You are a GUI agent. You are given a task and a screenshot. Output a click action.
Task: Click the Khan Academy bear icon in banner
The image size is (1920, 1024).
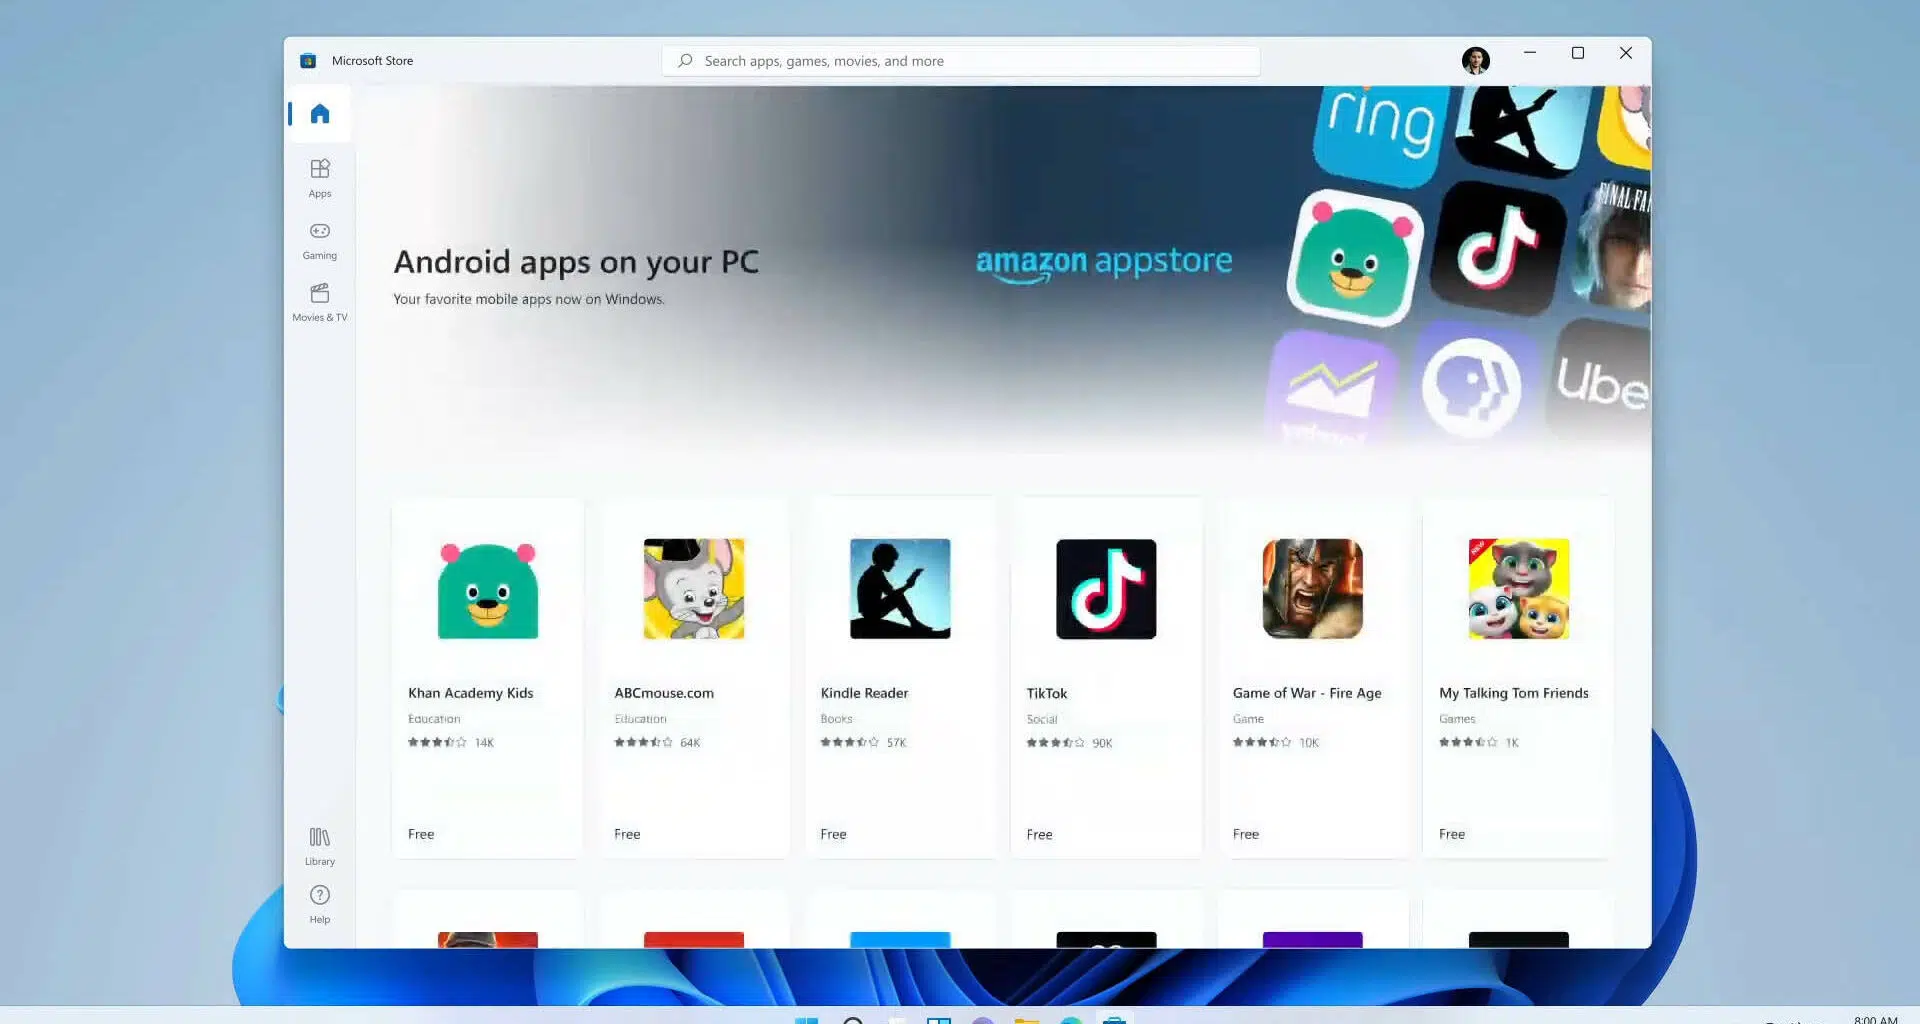1355,258
